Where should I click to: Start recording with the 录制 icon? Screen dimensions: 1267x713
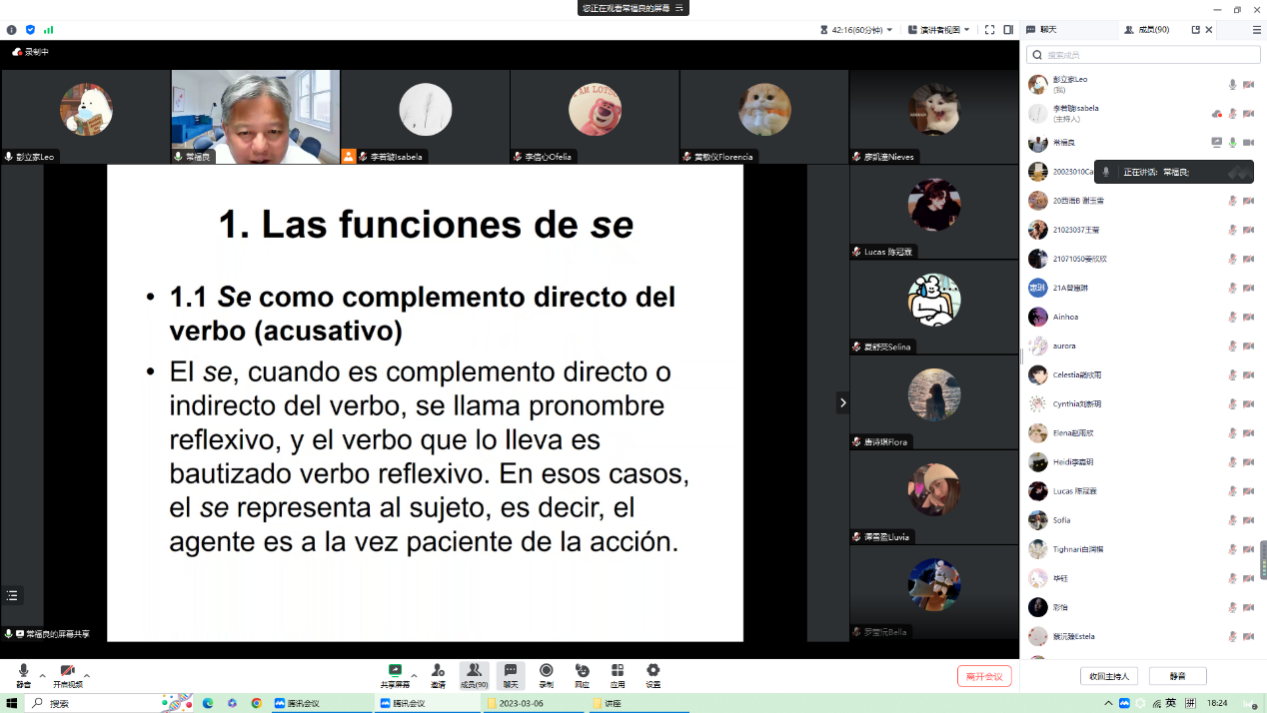click(x=546, y=675)
